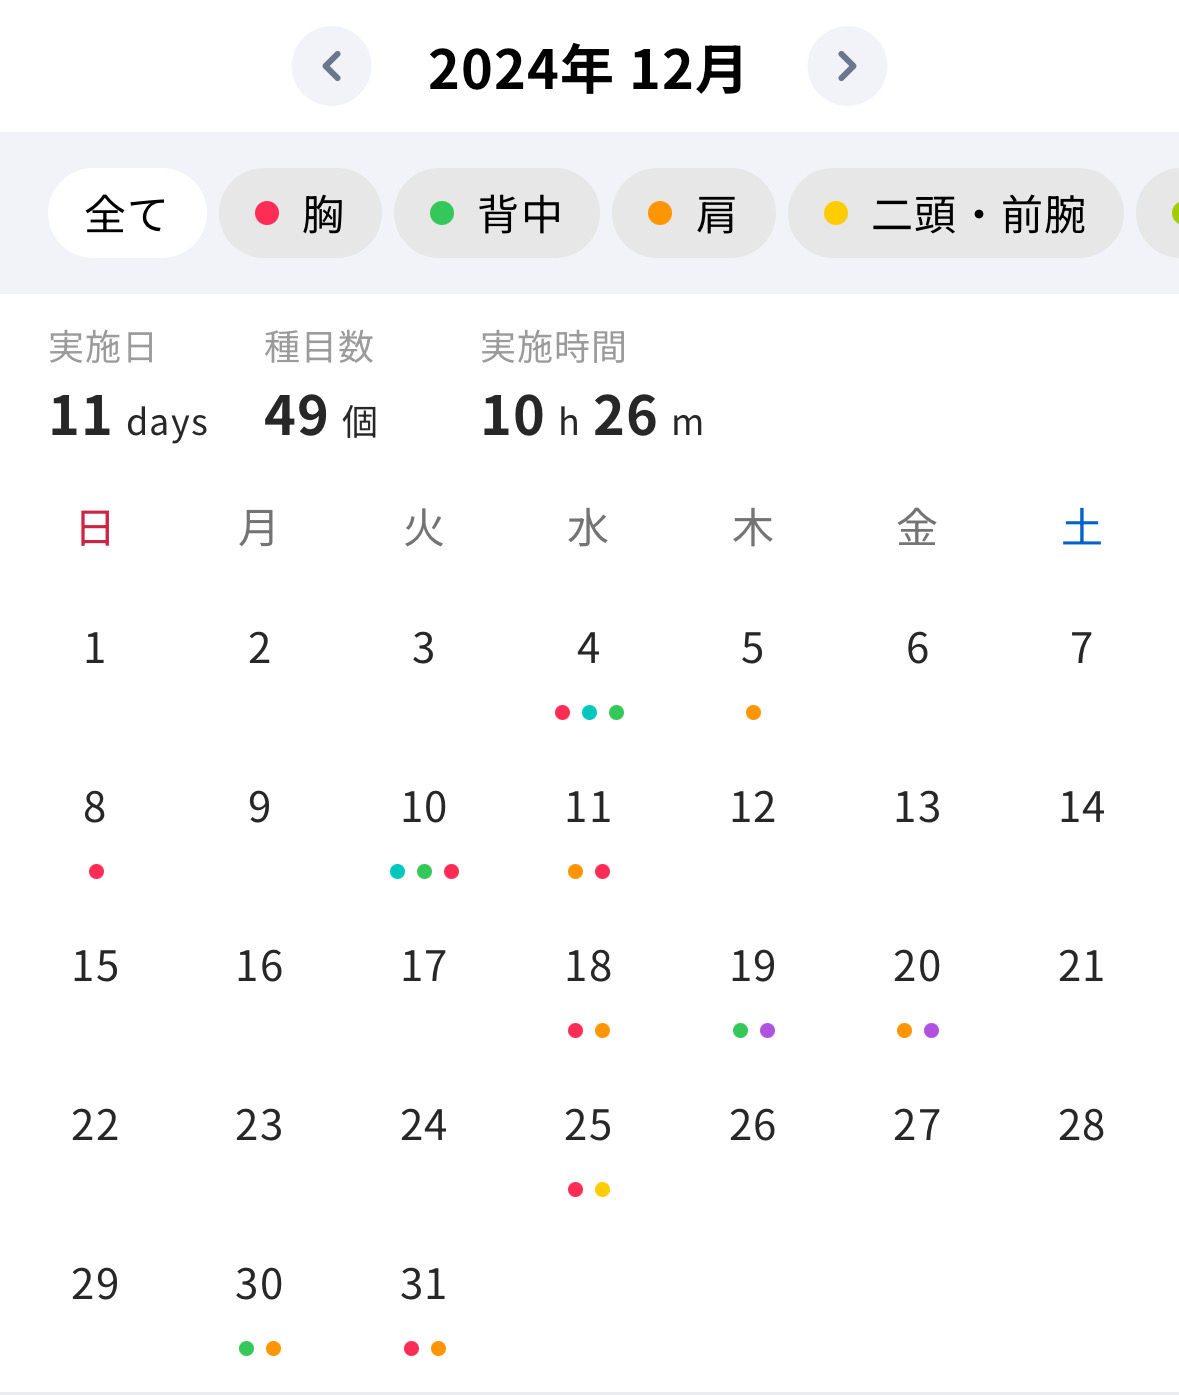The height and width of the screenshot is (1395, 1179).
Task: Select December 30 on the calendar
Action: [x=260, y=1306]
